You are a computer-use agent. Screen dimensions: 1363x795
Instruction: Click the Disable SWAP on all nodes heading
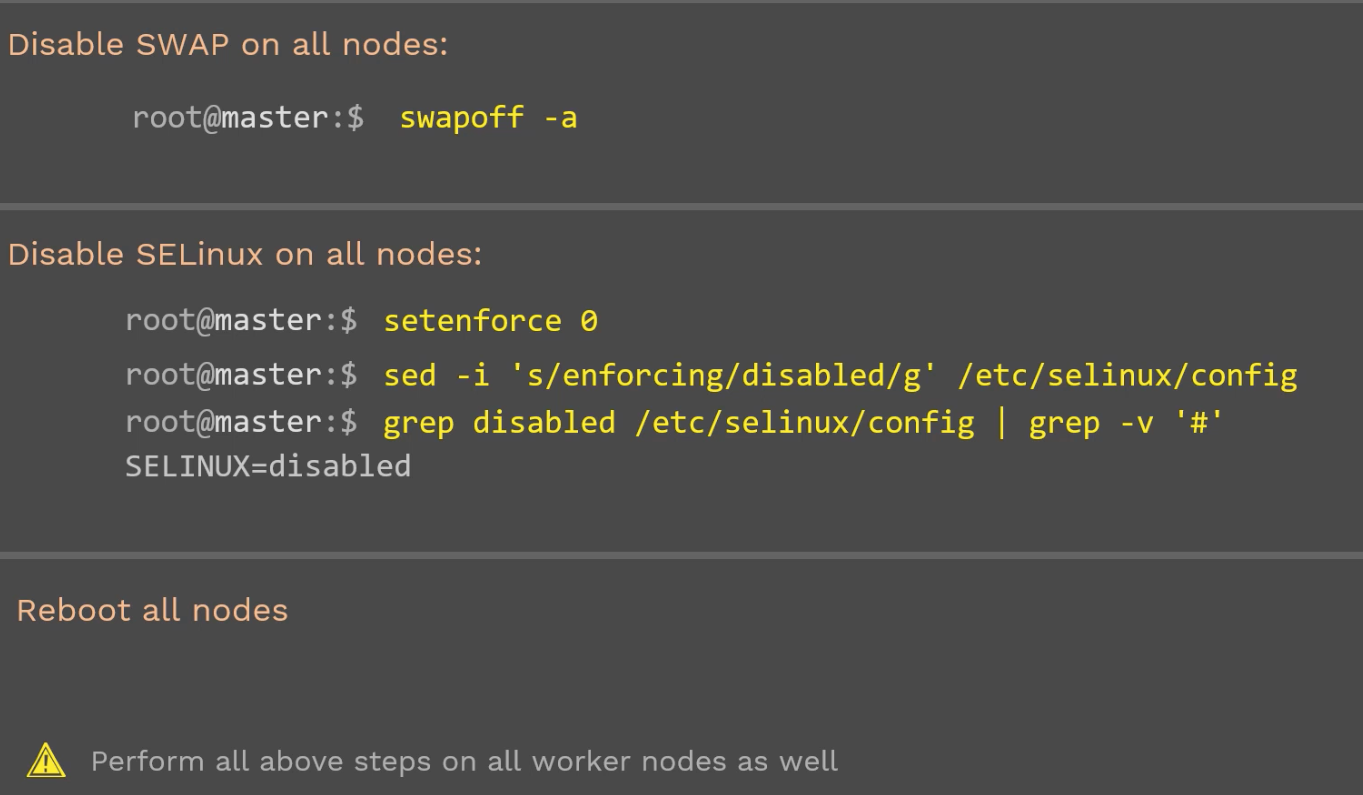click(x=228, y=45)
